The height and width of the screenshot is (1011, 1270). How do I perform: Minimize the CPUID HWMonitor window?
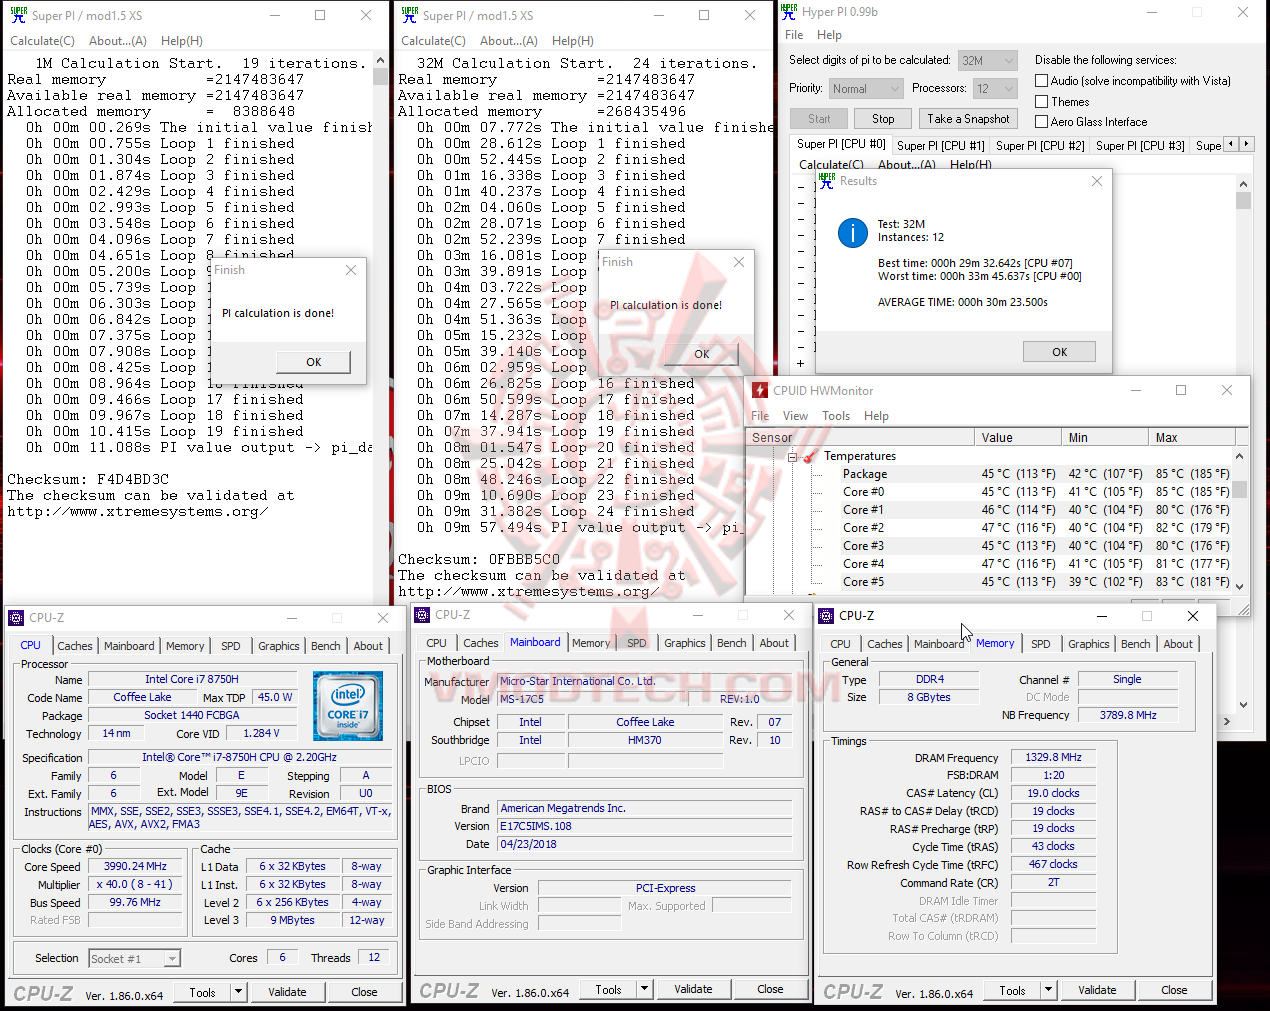(1135, 390)
